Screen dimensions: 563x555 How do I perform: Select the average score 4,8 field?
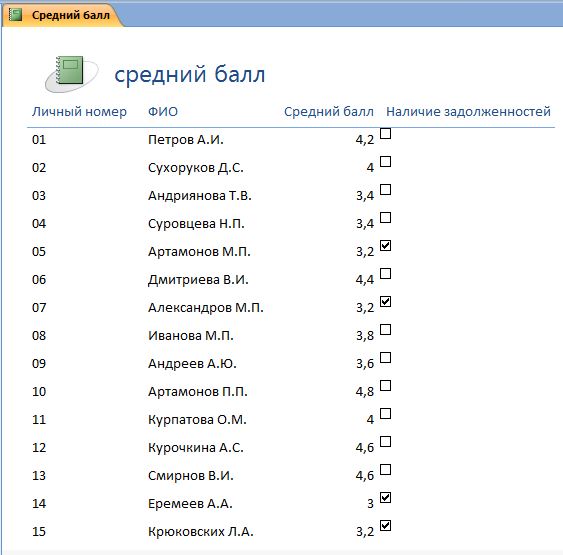tap(364, 391)
